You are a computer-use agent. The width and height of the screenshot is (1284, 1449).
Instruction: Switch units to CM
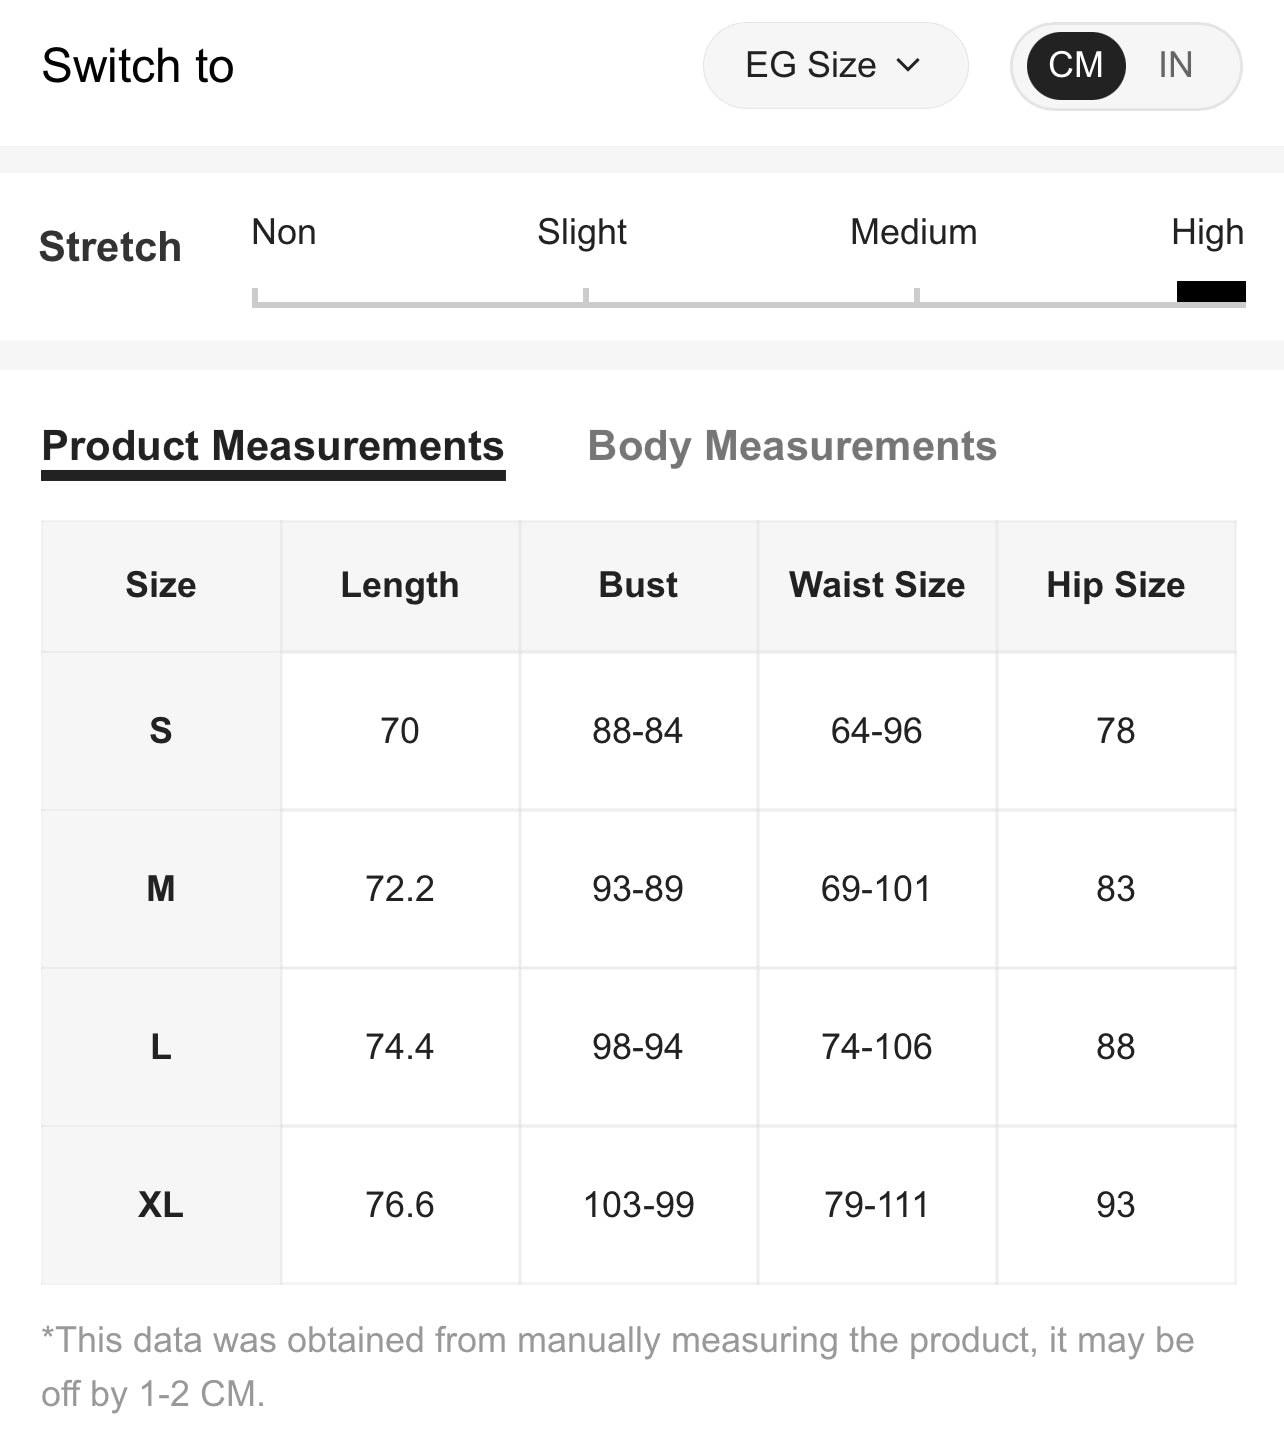(x=1075, y=66)
